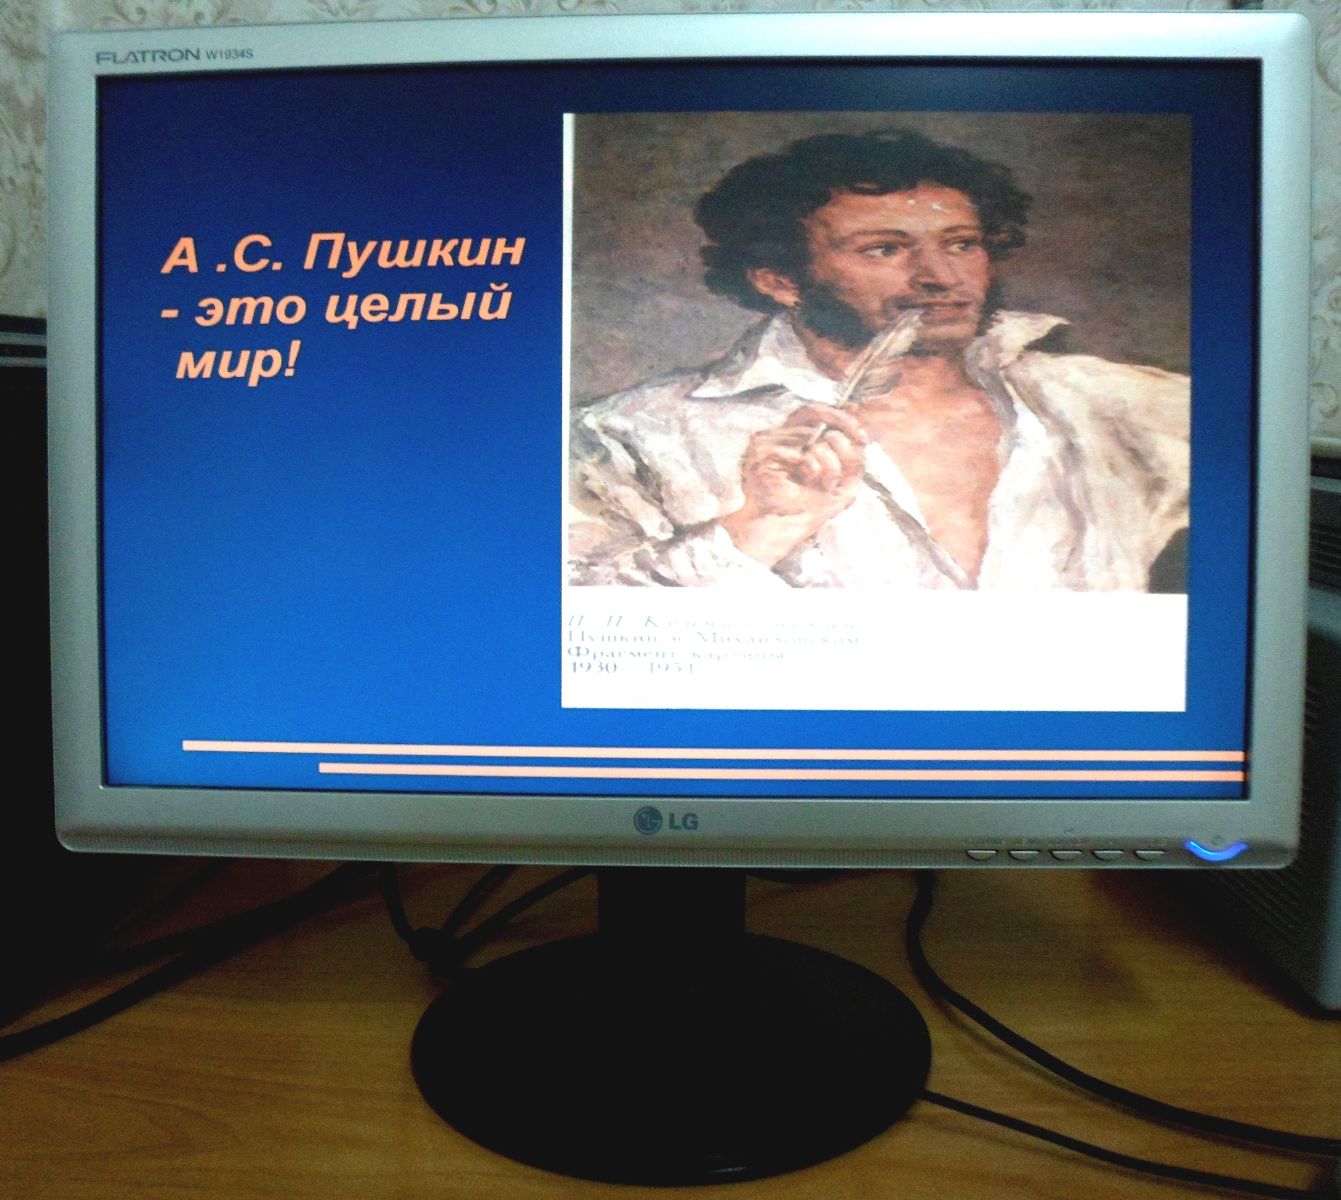Click the slide title "А .С. Пушкин - это целый мир!"
Screen dimensions: 1341x1200
tap(344, 309)
